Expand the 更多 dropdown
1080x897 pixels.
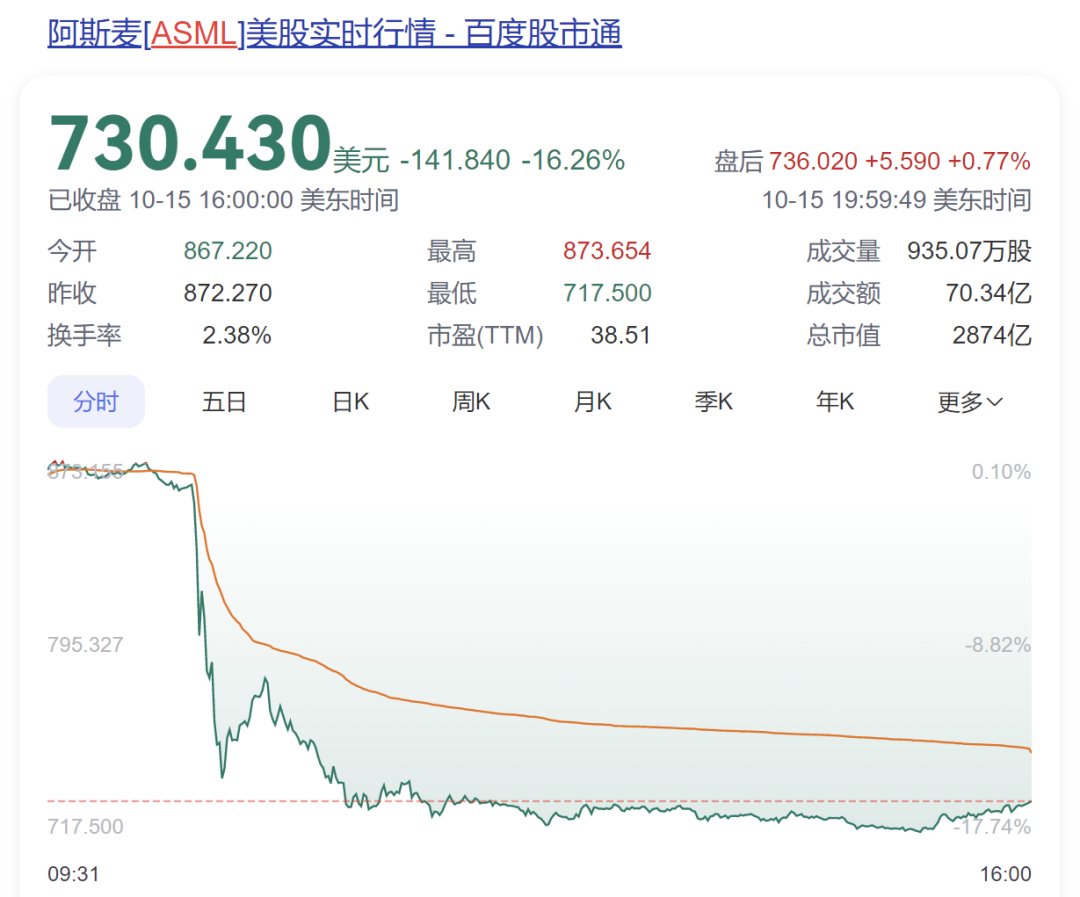[x=968, y=401]
